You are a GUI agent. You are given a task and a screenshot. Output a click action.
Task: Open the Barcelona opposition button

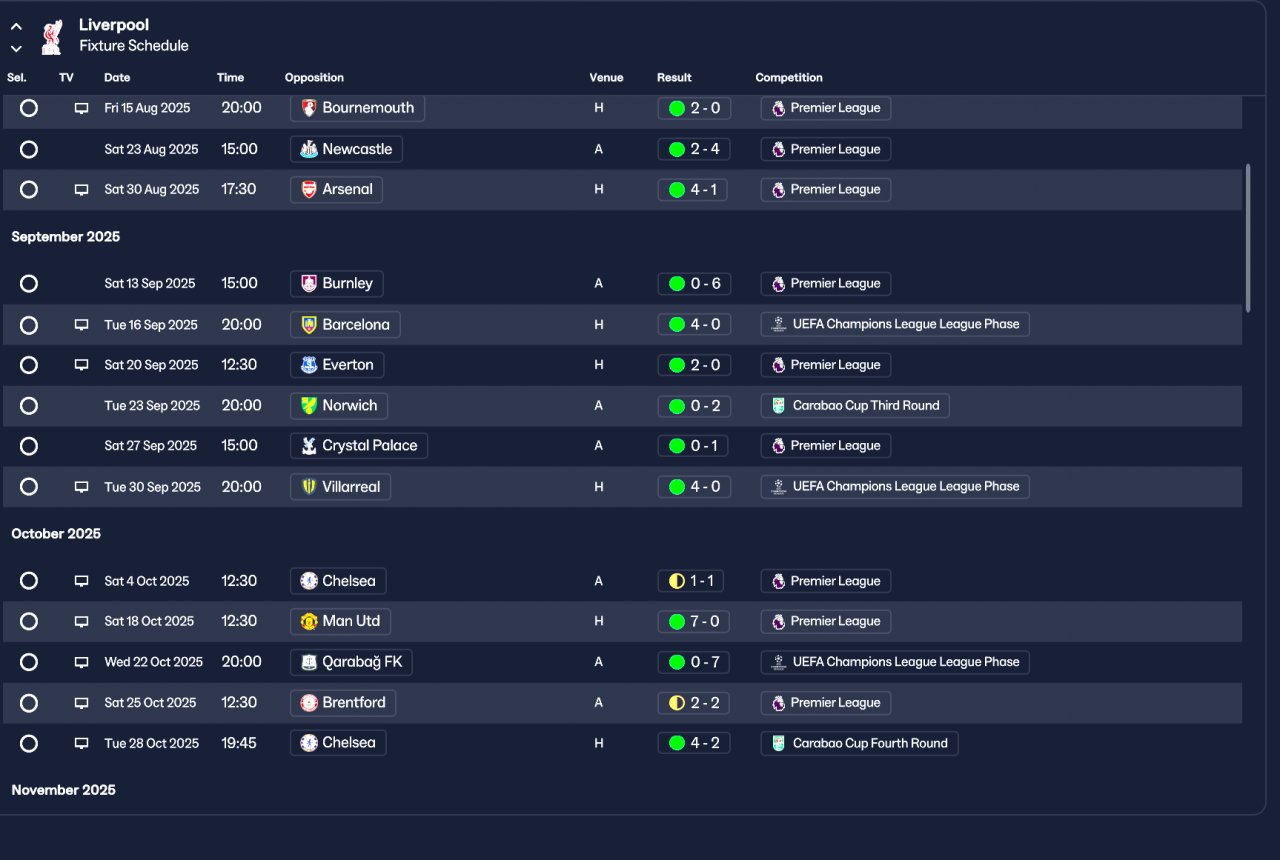(345, 325)
